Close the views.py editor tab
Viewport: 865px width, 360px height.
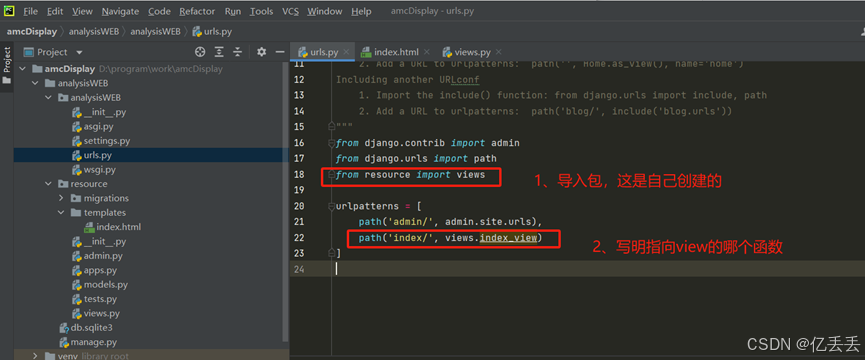498,52
